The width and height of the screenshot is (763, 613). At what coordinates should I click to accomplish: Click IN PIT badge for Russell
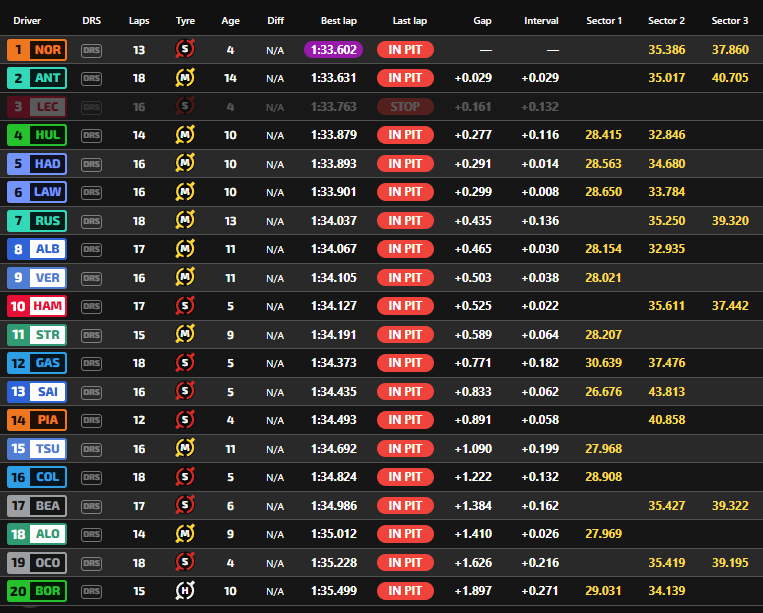pyautogui.click(x=405, y=221)
